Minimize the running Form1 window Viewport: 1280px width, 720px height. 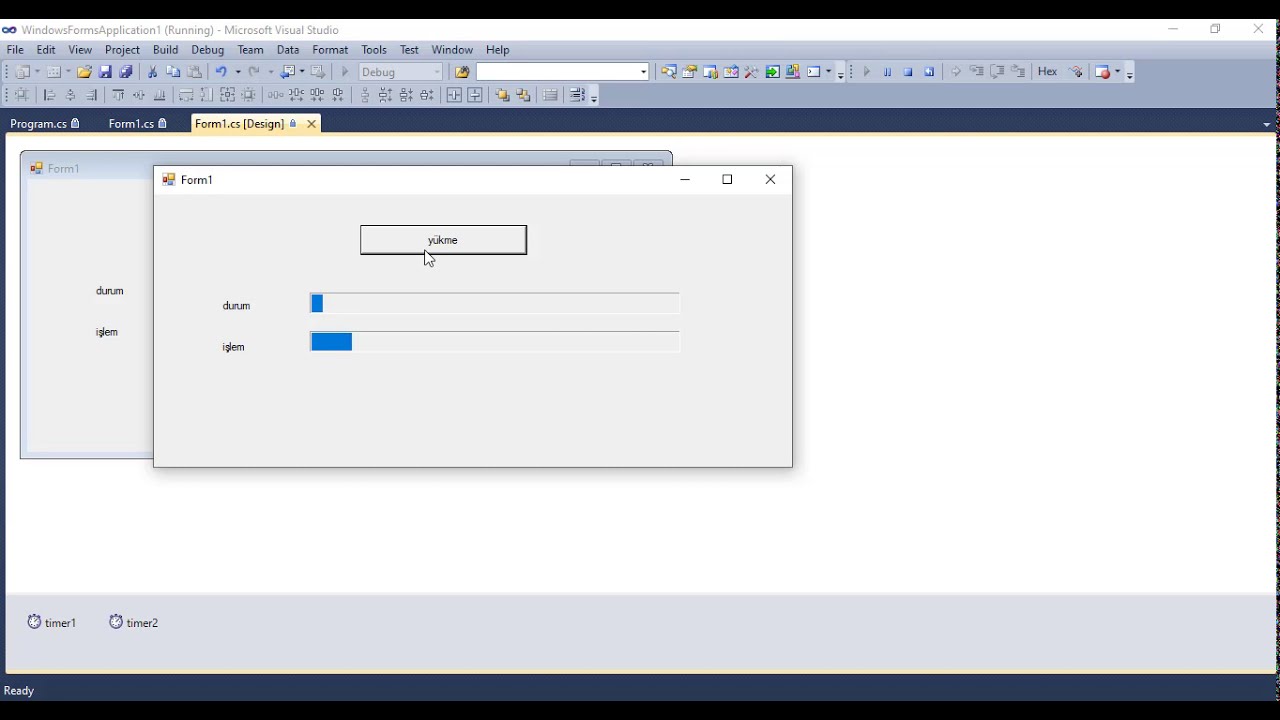click(685, 180)
